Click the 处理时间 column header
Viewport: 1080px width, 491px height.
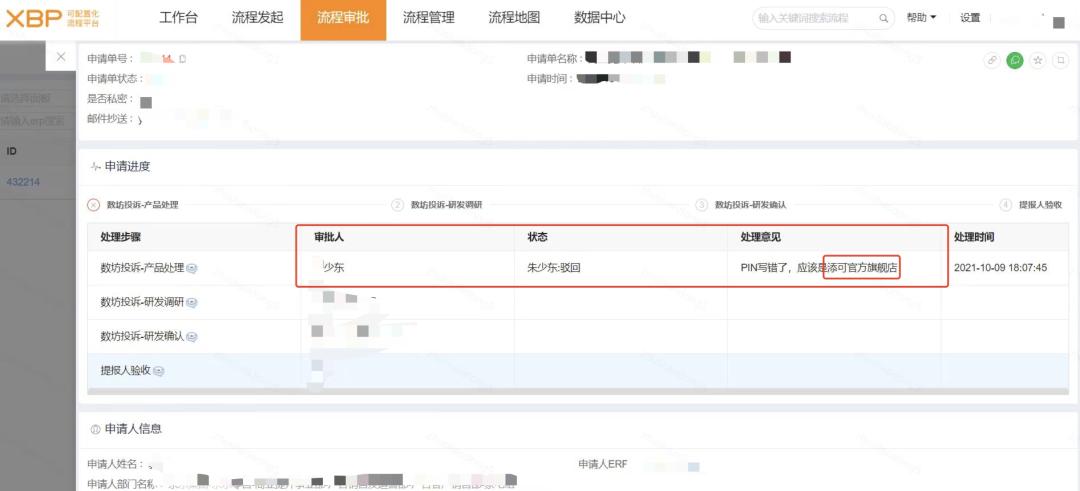pos(974,237)
